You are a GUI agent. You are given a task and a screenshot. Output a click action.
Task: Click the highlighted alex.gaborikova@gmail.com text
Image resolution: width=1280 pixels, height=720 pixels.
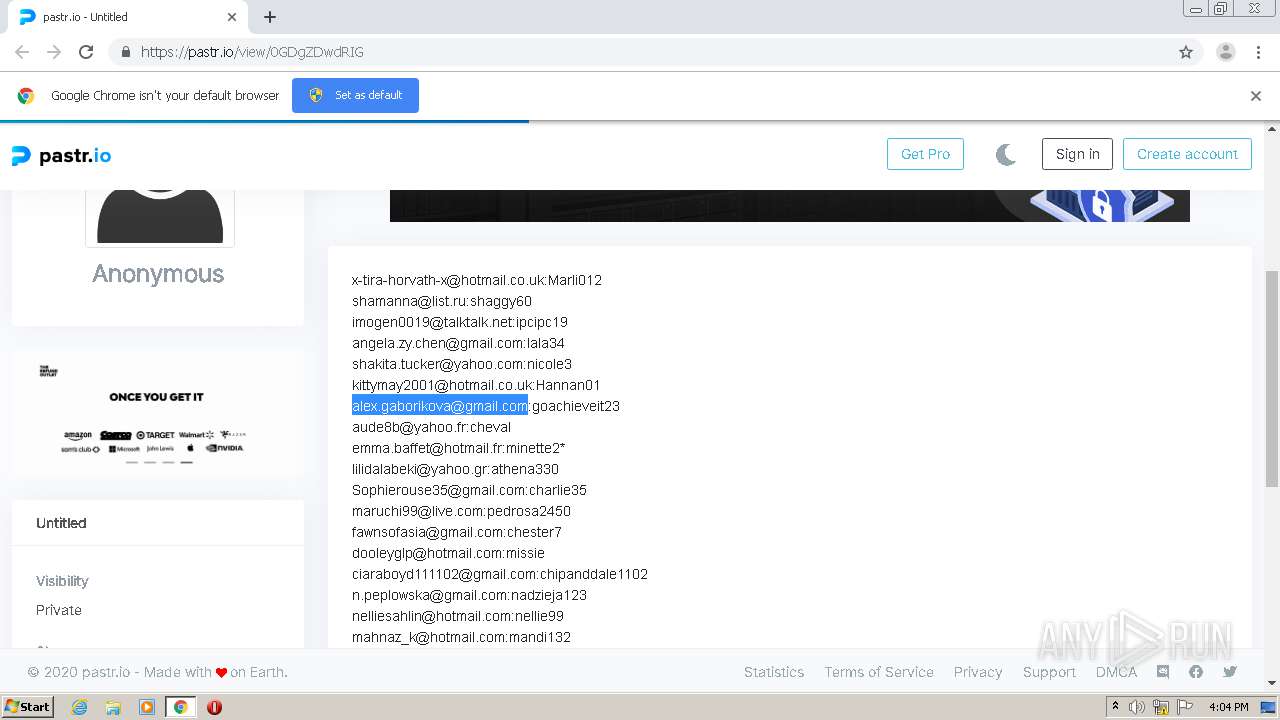click(440, 406)
